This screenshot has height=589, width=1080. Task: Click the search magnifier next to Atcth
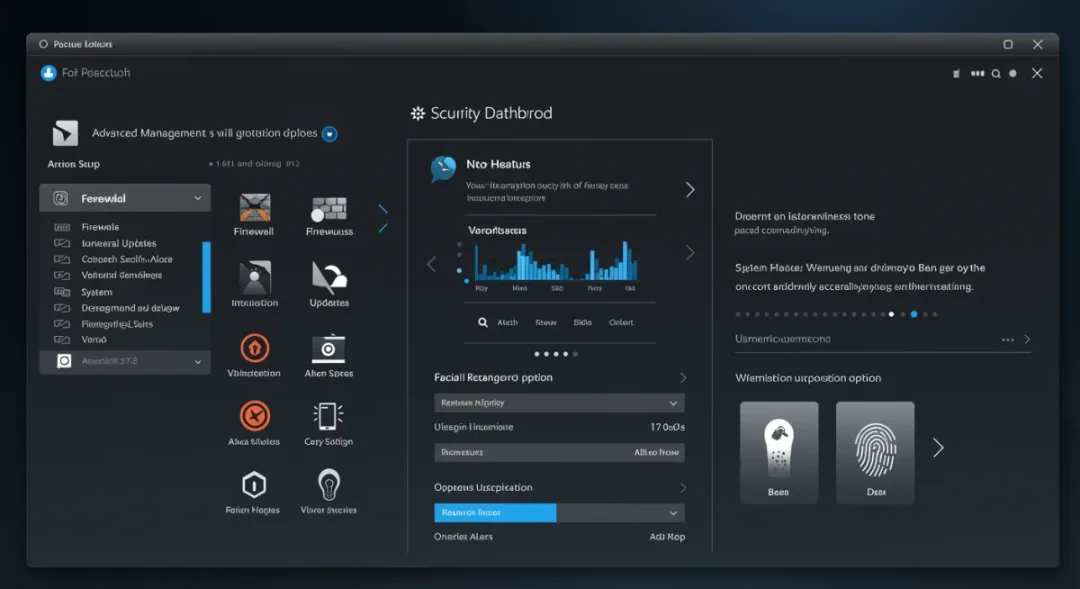pos(483,322)
